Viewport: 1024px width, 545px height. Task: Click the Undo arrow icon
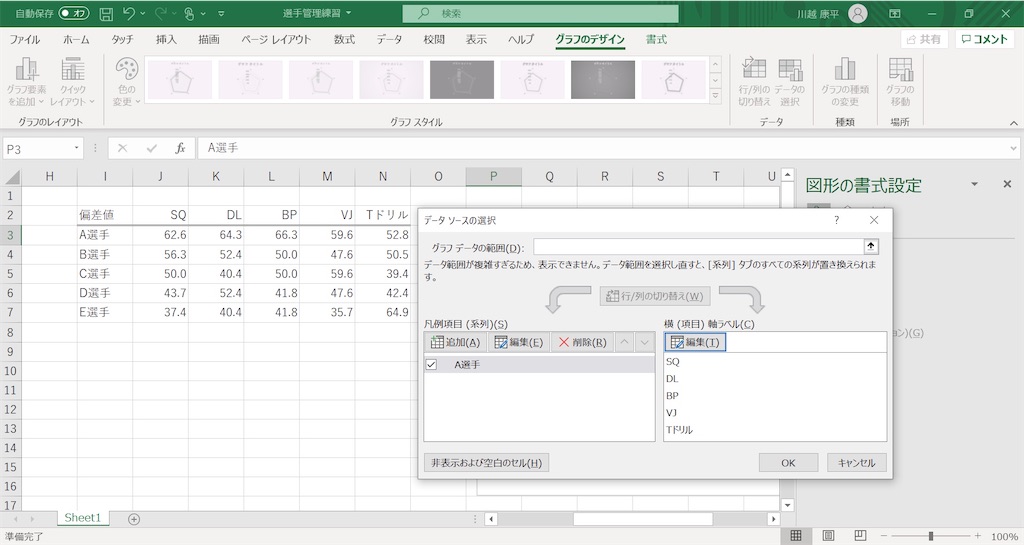pyautogui.click(x=129, y=13)
